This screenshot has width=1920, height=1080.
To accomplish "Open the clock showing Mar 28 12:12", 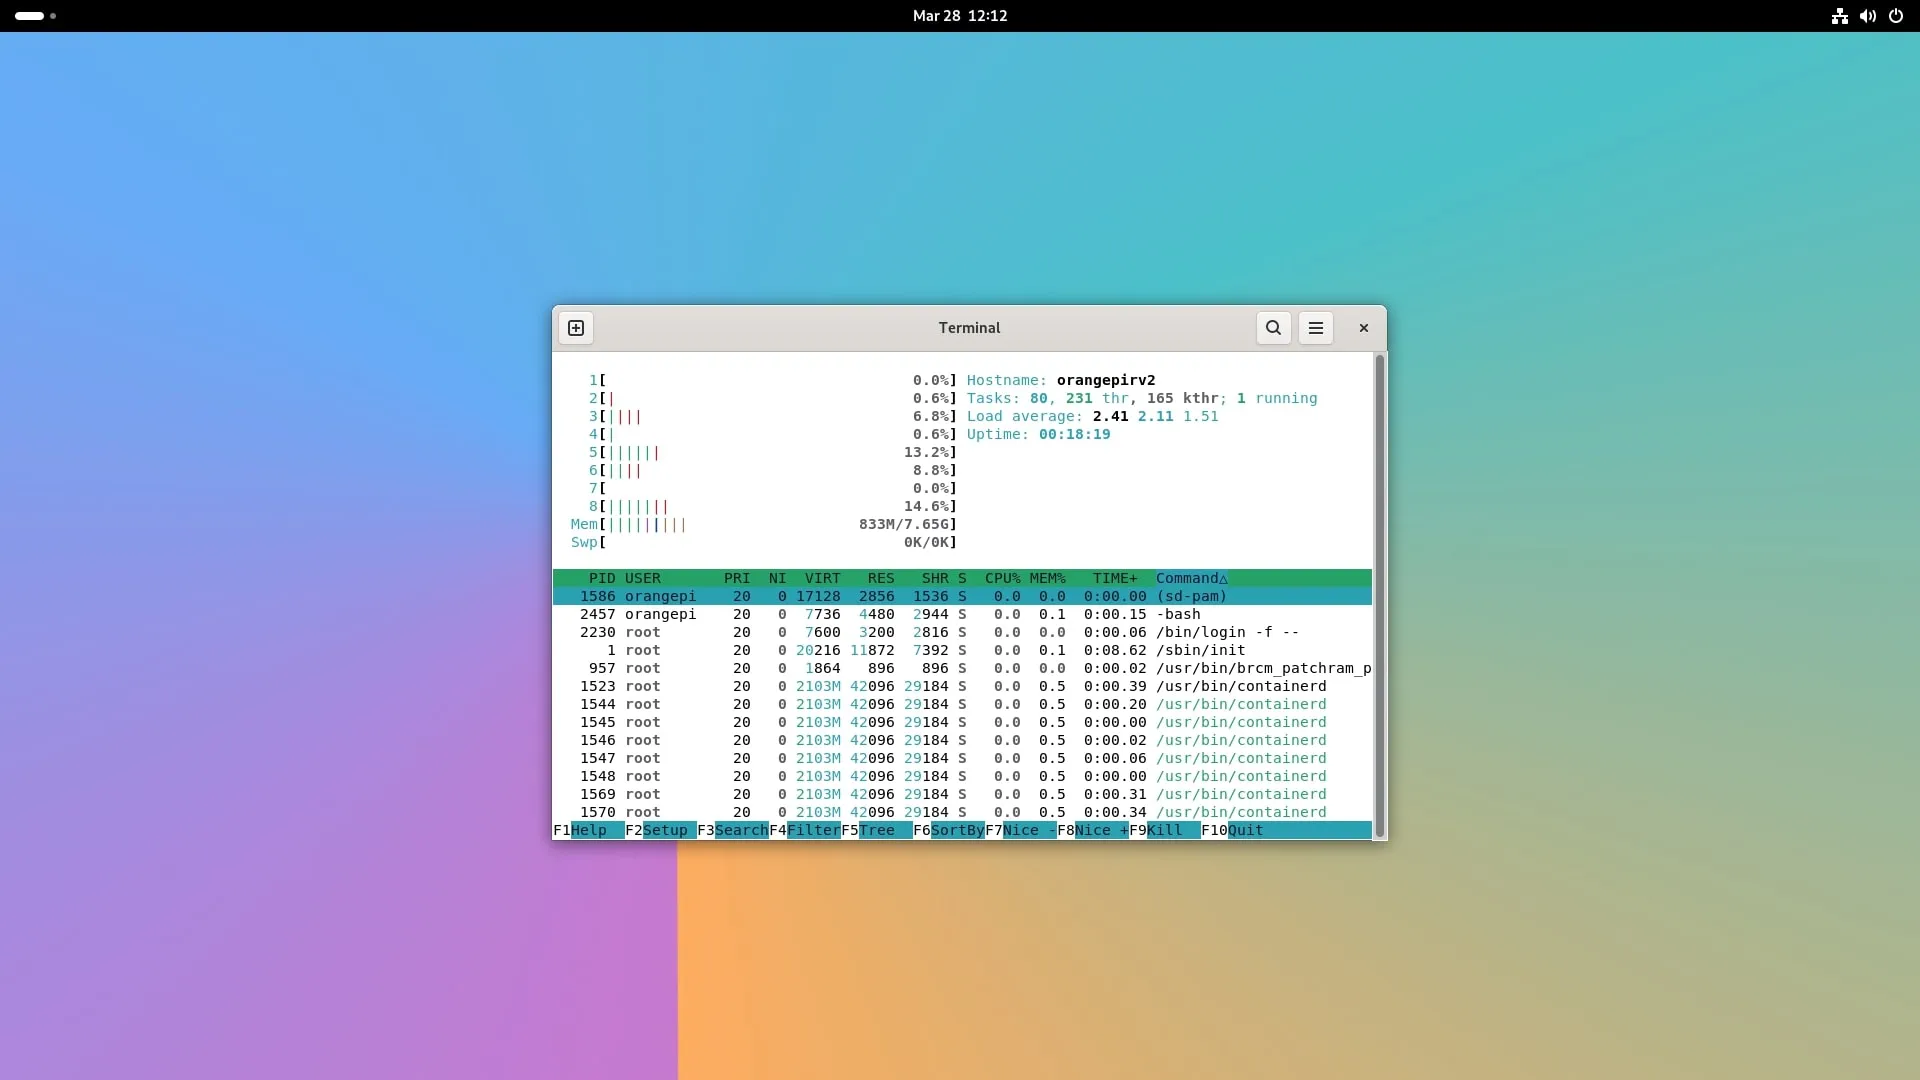I will [959, 16].
